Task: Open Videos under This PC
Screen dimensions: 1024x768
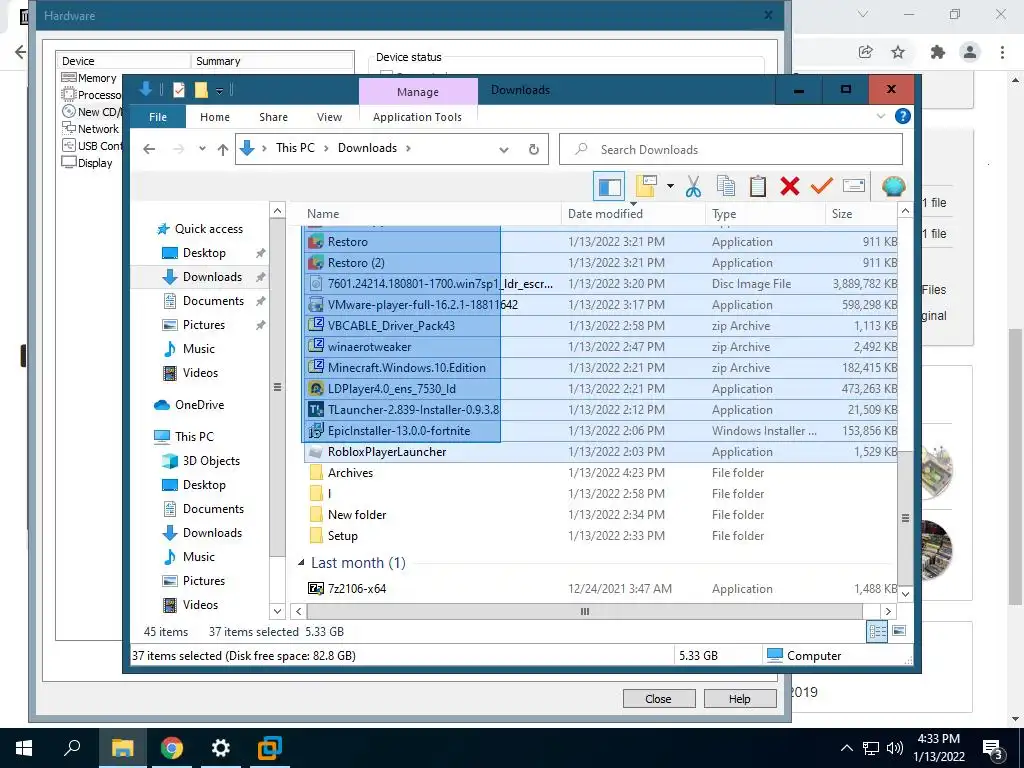Action: point(200,605)
